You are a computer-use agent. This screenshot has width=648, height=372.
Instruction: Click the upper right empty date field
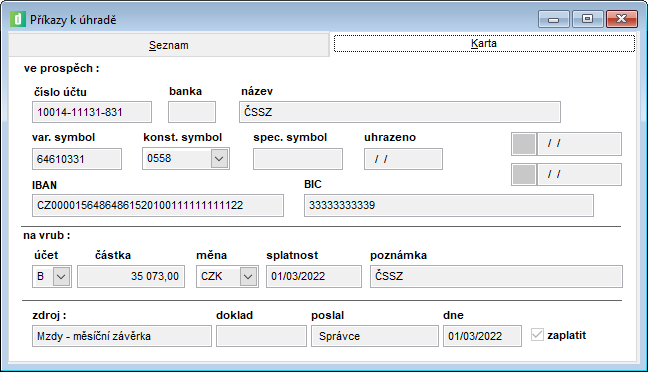pyautogui.click(x=579, y=144)
